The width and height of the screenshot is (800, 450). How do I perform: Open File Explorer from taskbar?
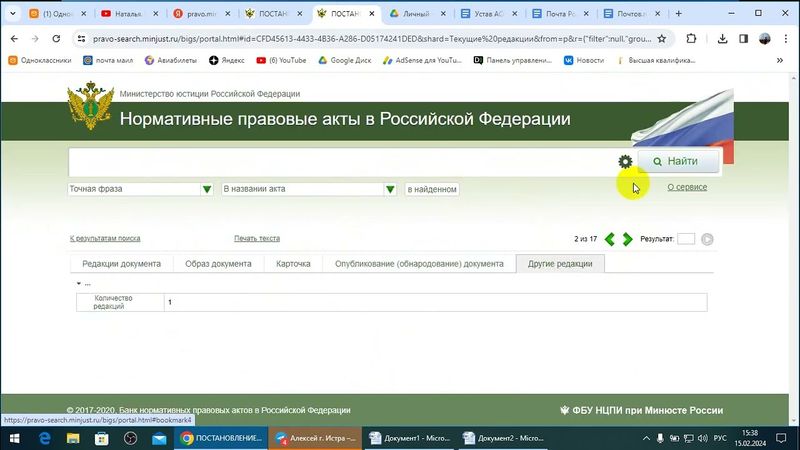point(73,438)
